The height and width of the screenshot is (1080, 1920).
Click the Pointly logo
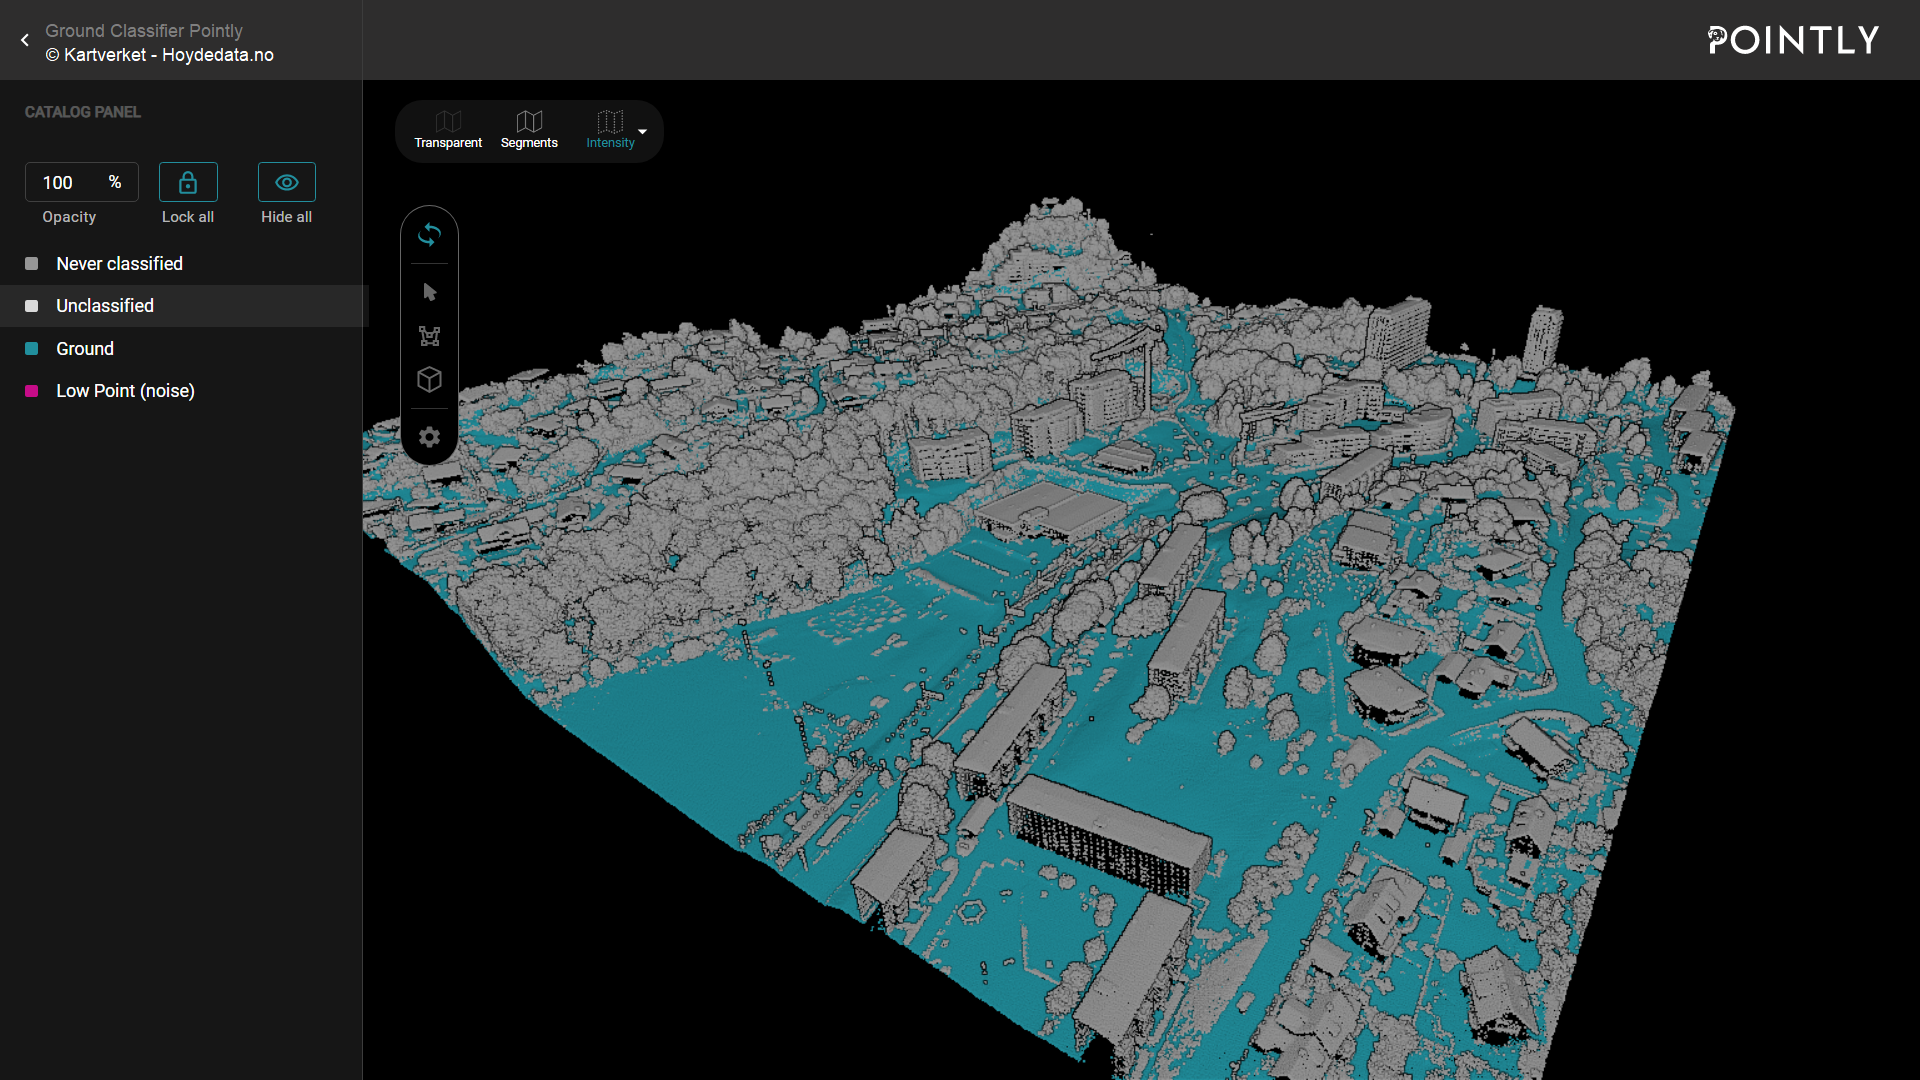point(1792,40)
